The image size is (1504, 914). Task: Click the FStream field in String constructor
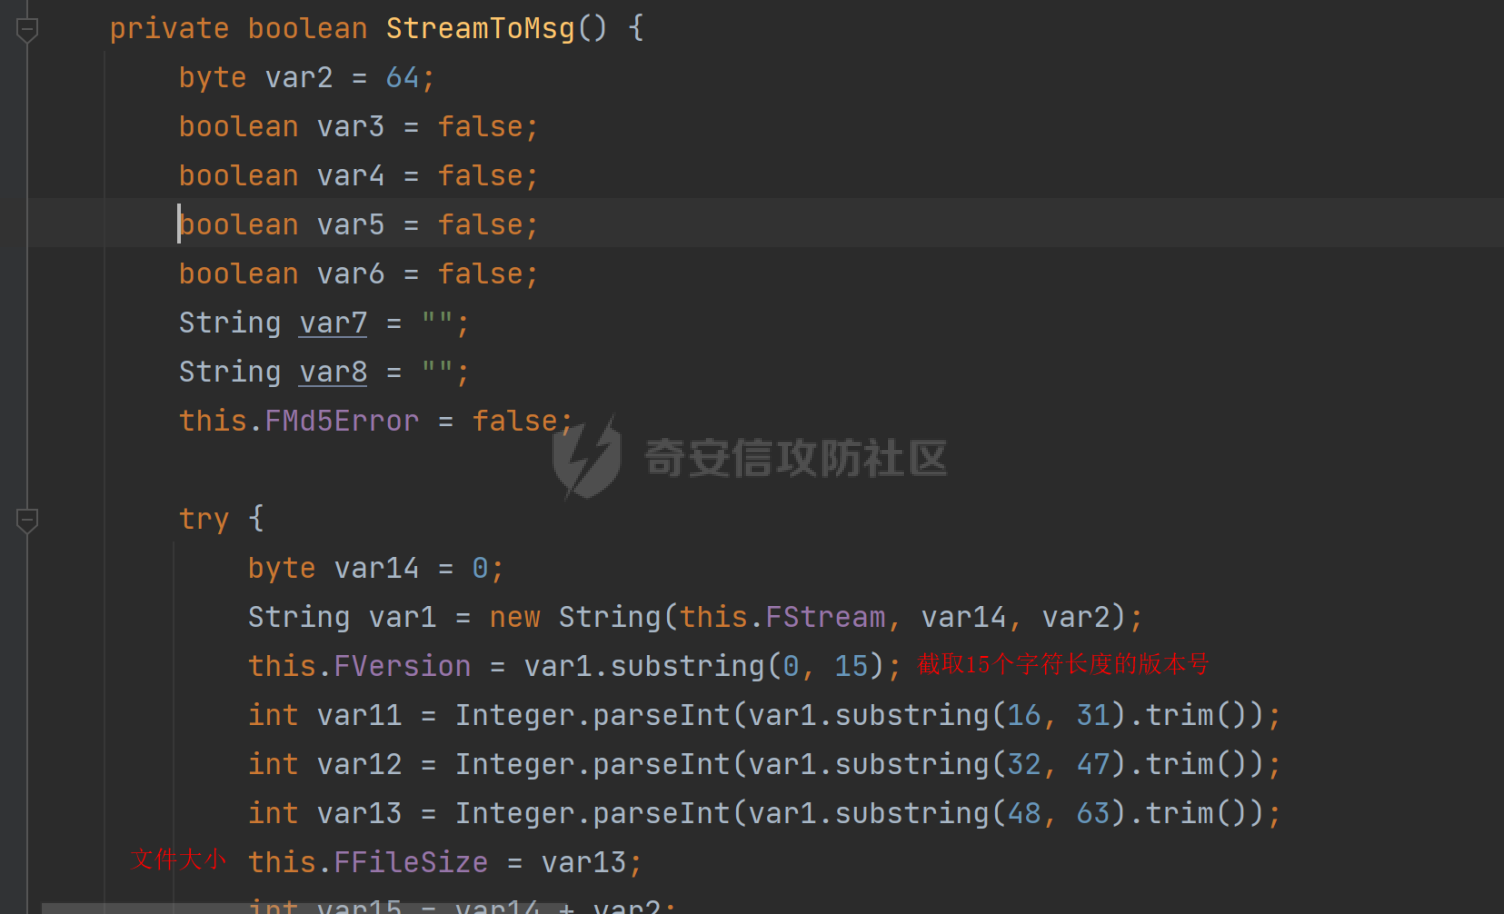(825, 617)
